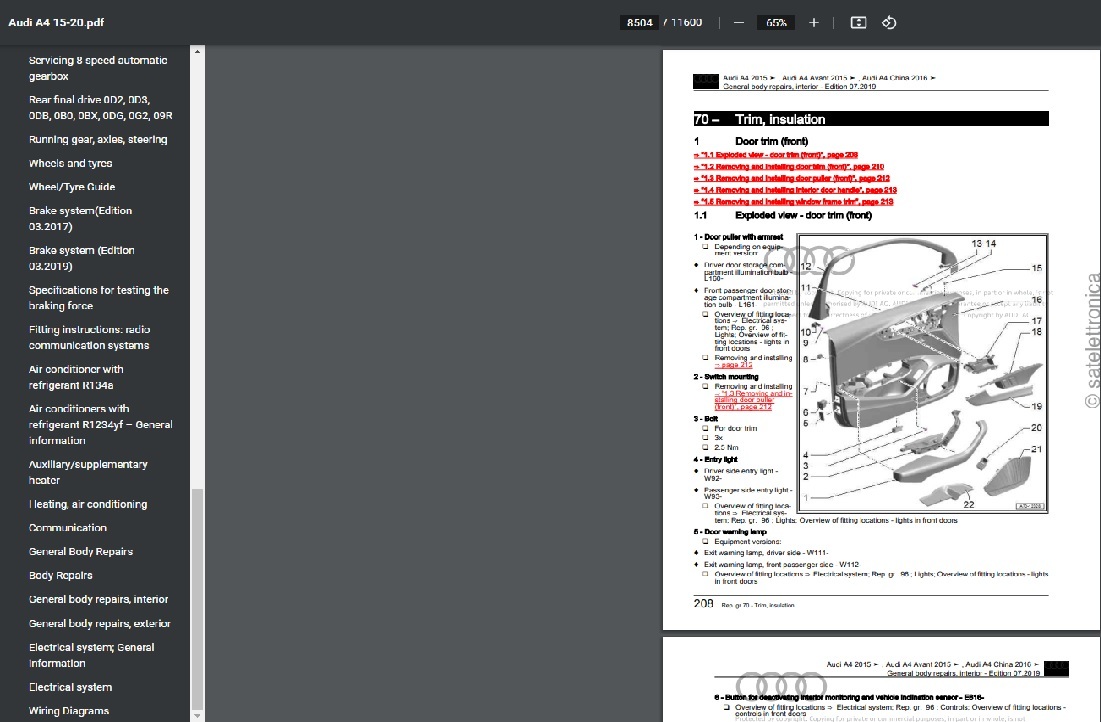The width and height of the screenshot is (1101, 722).
Task: Click the bookmarks sidebar scrollbar thumb
Action: click(197, 599)
